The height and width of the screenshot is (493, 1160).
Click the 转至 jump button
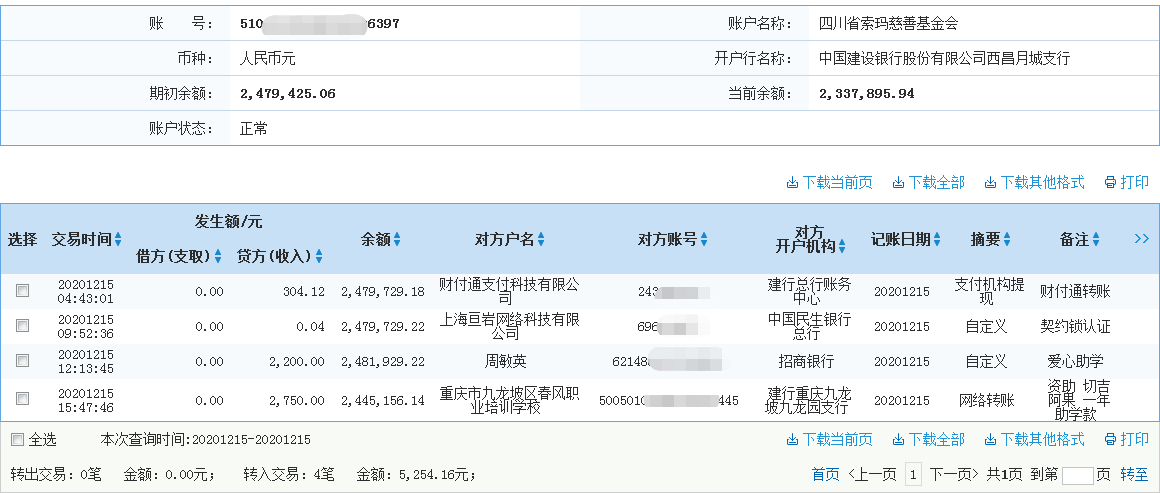pos(1134,475)
